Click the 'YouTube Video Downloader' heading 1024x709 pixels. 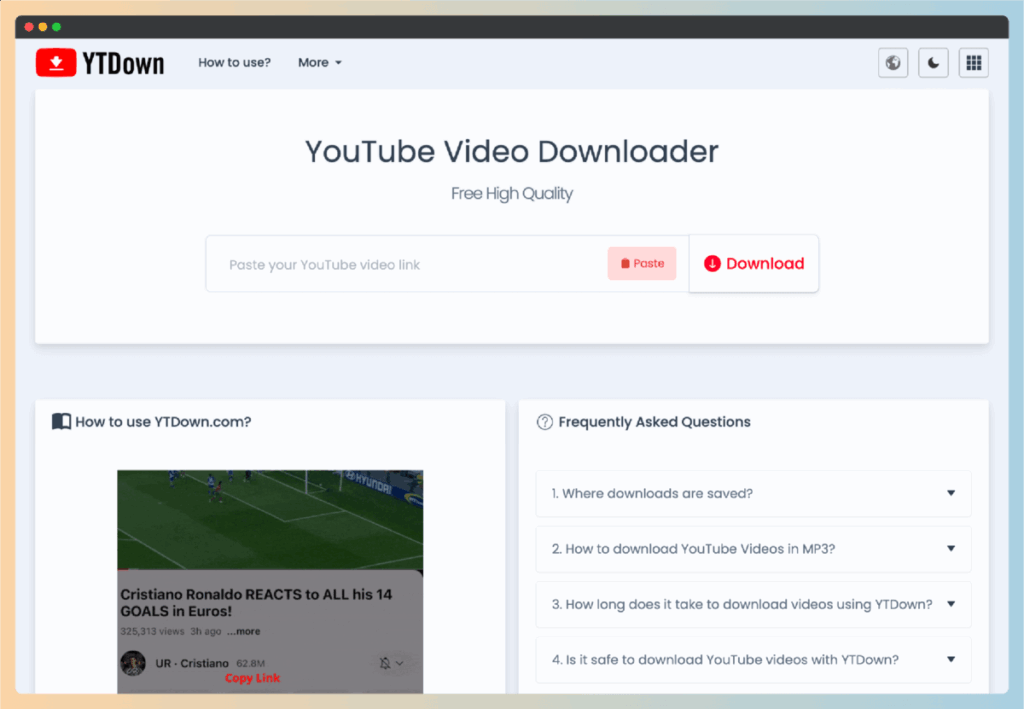tap(512, 151)
